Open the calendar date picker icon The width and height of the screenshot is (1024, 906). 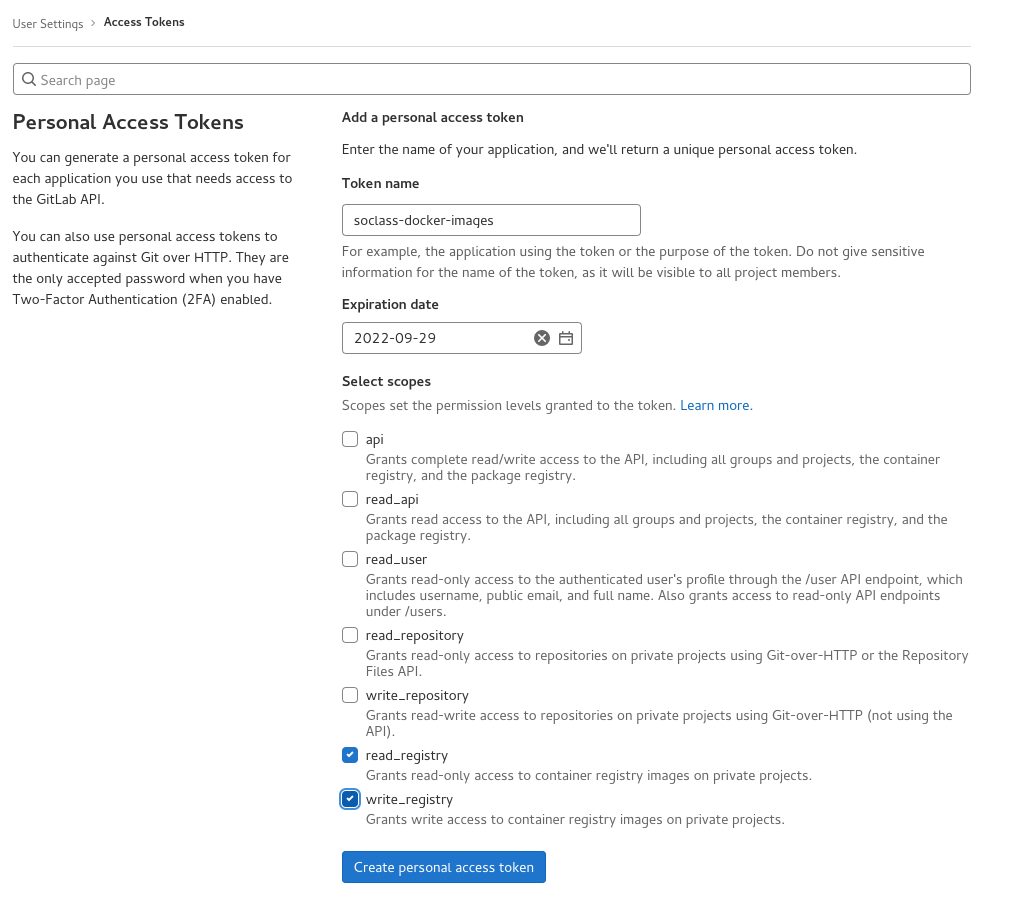click(566, 338)
